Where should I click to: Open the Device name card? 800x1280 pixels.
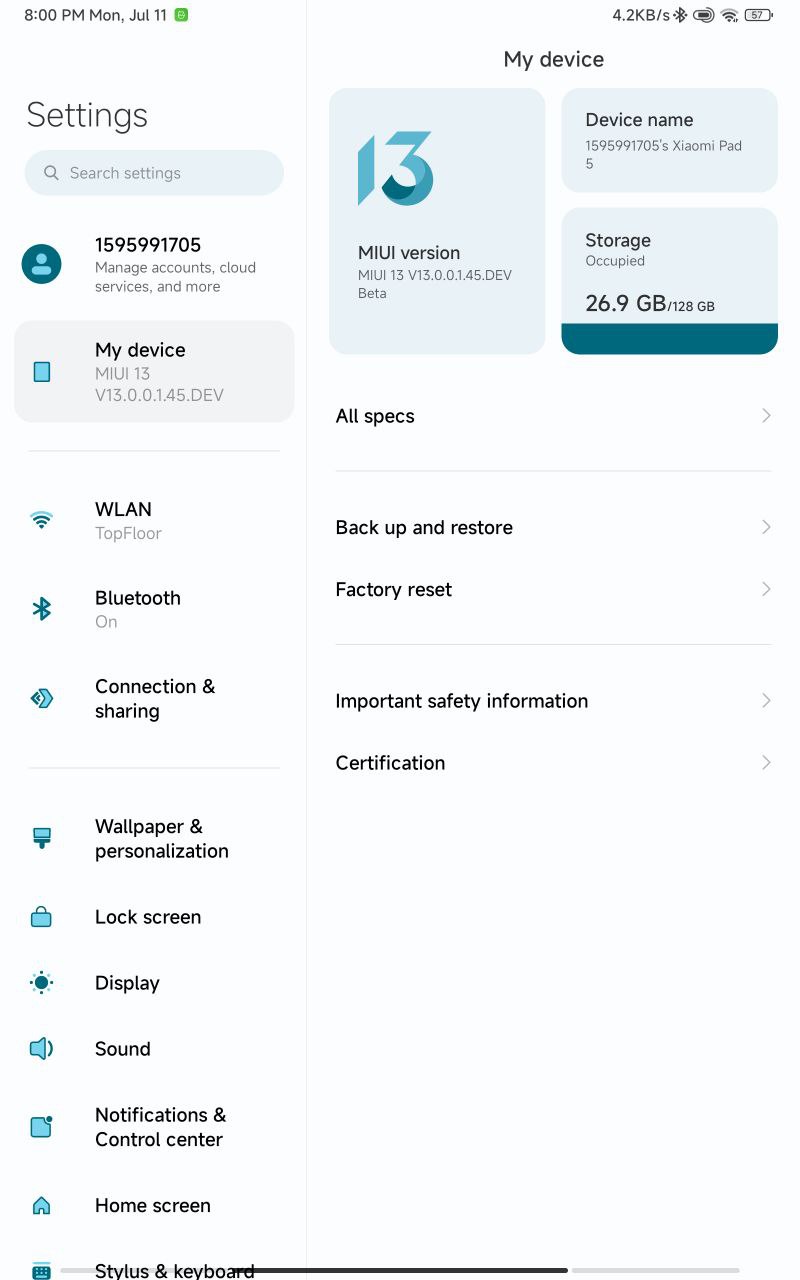669,140
